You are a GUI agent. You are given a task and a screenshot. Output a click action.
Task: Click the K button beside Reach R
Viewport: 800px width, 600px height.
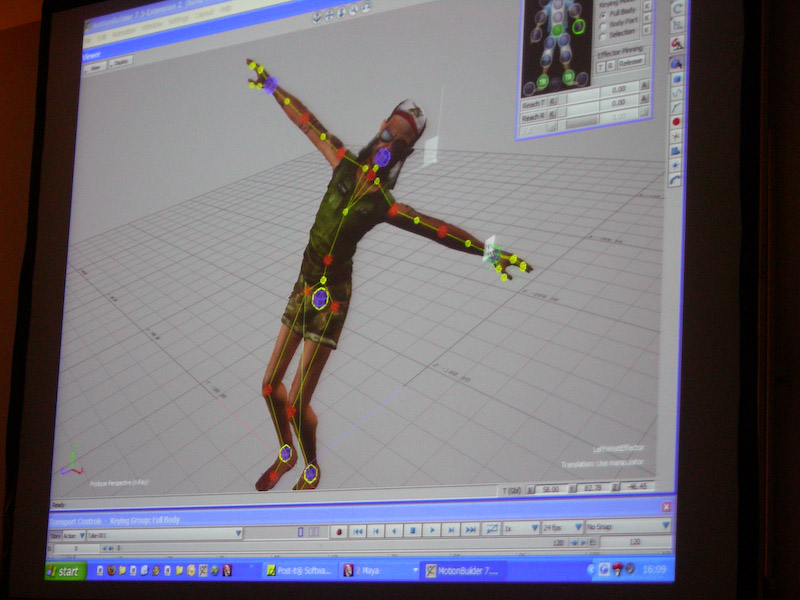[553, 115]
